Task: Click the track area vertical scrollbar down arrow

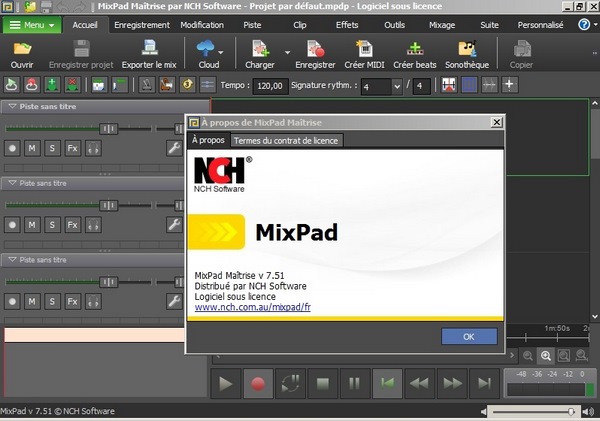Action: point(595,317)
